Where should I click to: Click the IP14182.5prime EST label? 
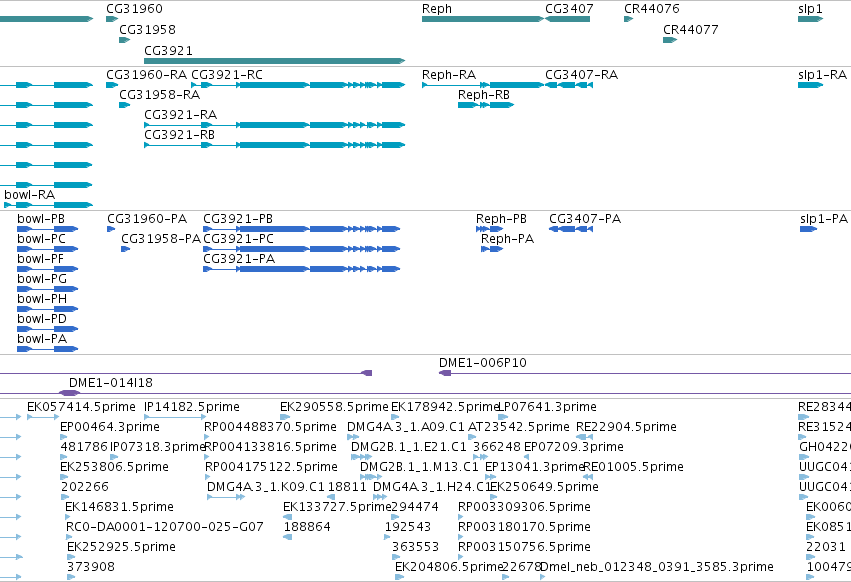click(x=192, y=407)
